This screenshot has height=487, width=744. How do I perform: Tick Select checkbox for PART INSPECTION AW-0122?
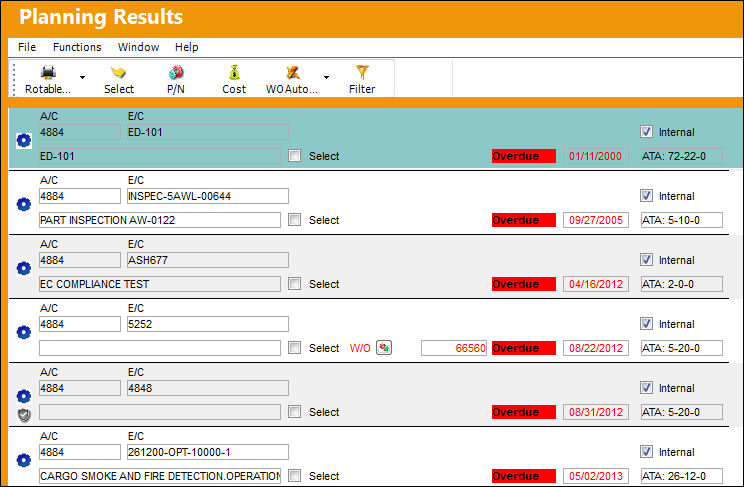click(295, 220)
